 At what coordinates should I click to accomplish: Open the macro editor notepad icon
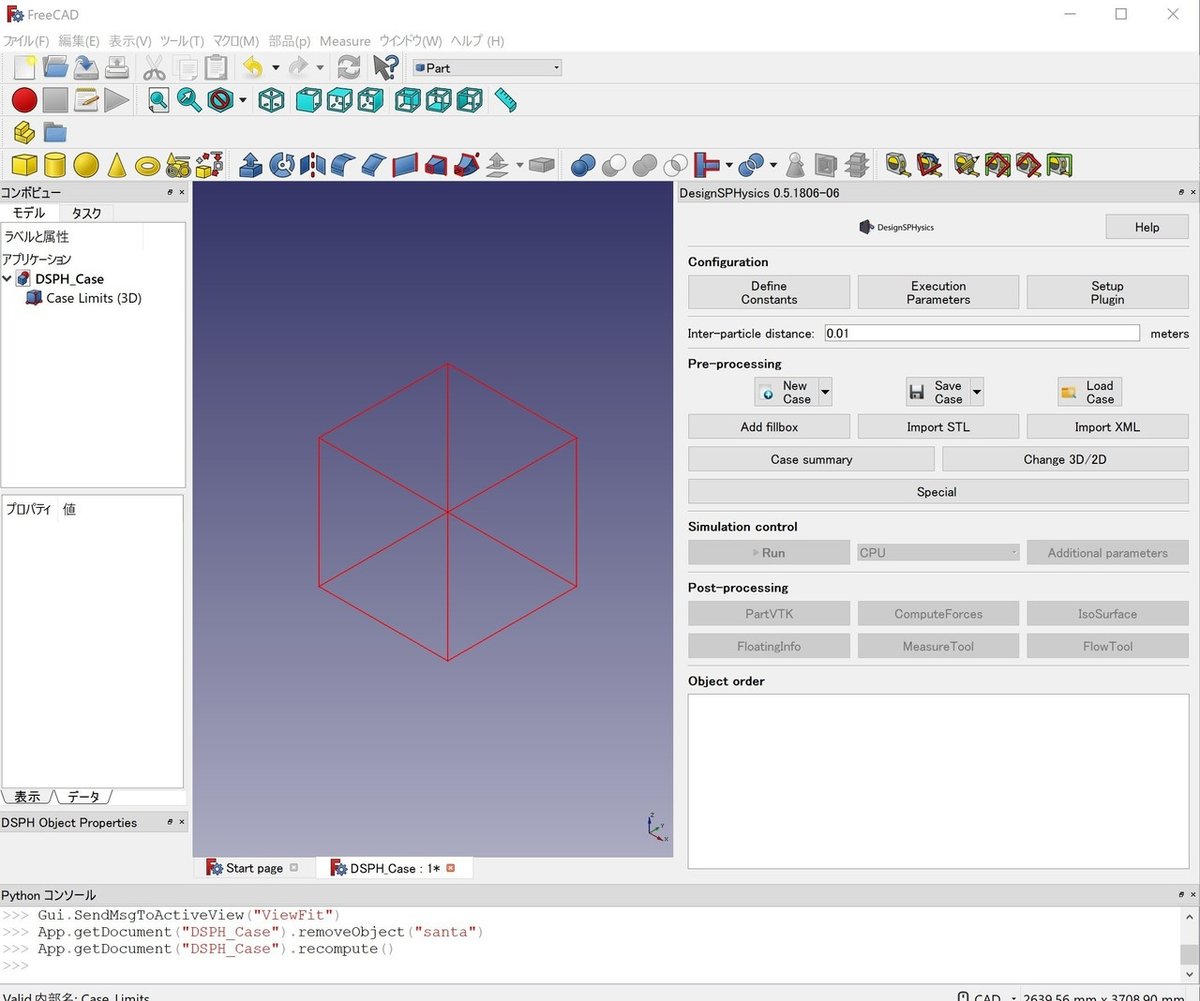[x=86, y=100]
